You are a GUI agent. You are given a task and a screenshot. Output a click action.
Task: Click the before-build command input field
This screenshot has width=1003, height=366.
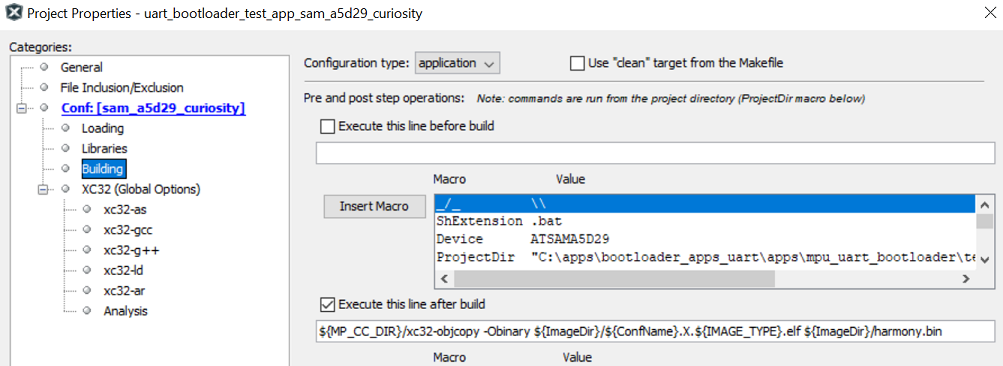coord(655,154)
